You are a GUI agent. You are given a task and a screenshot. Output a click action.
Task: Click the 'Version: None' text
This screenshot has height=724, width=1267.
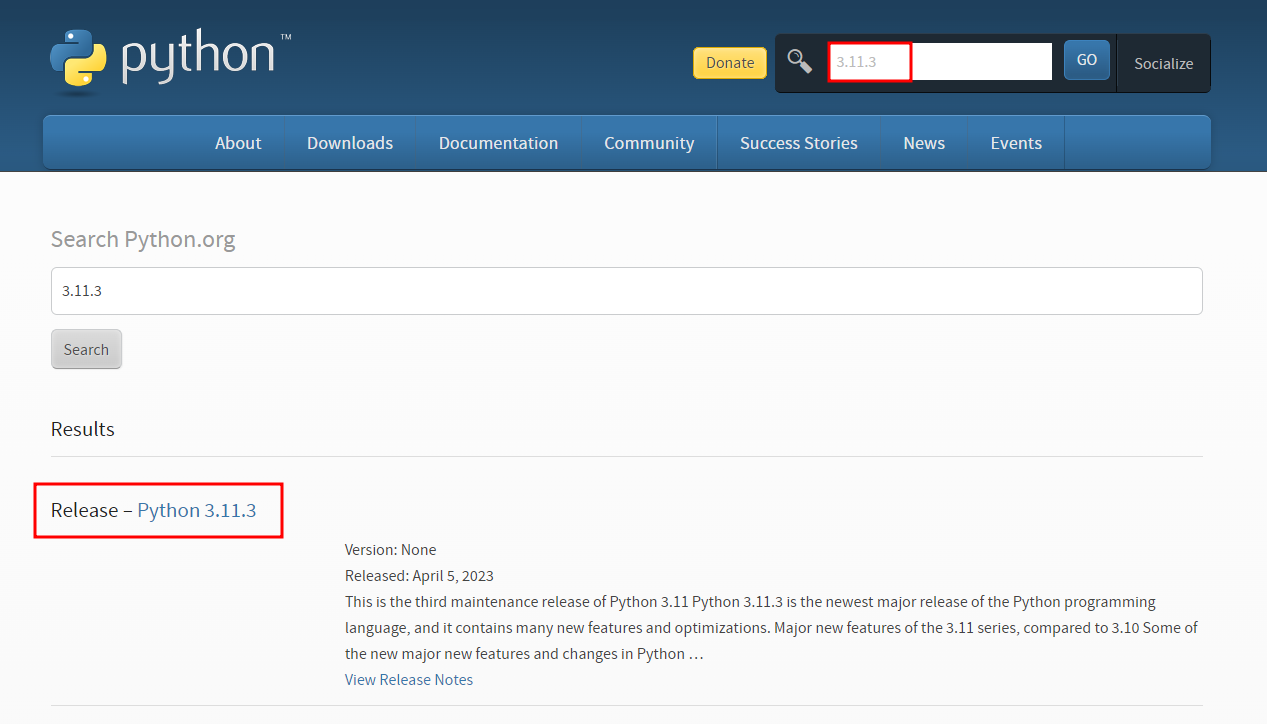tap(390, 550)
